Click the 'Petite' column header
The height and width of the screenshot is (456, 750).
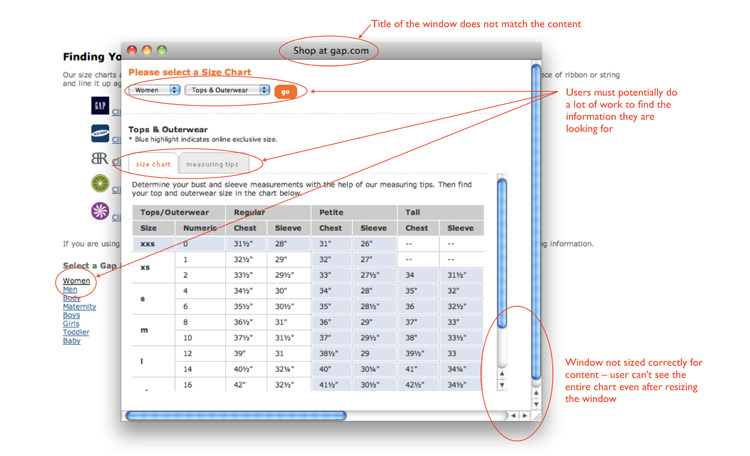[354, 212]
